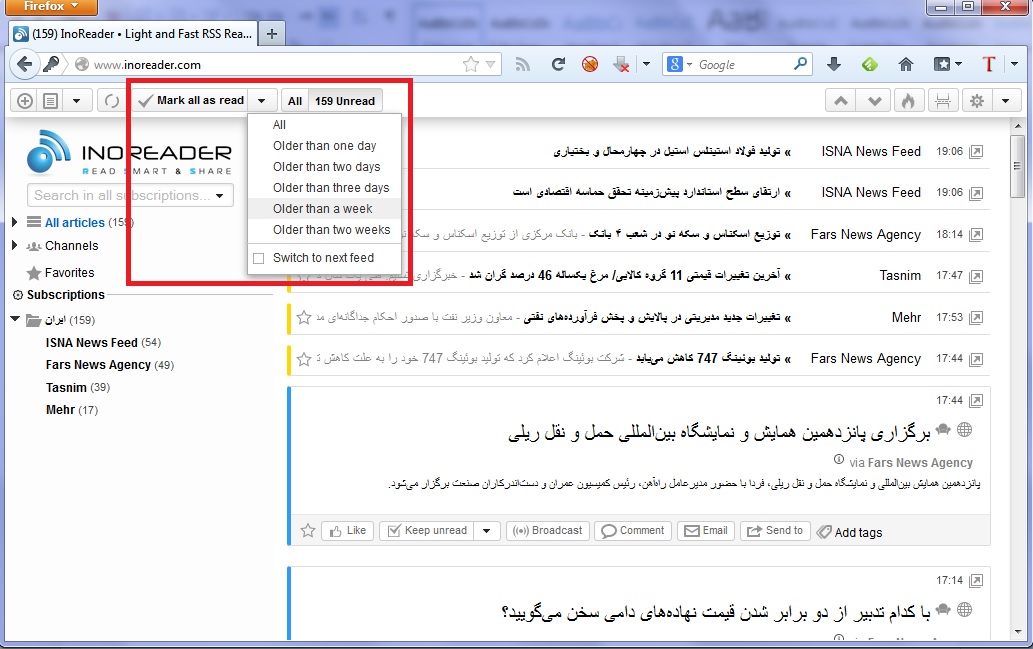Click Send to button on article
The width and height of the screenshot is (1033, 649).
[775, 530]
